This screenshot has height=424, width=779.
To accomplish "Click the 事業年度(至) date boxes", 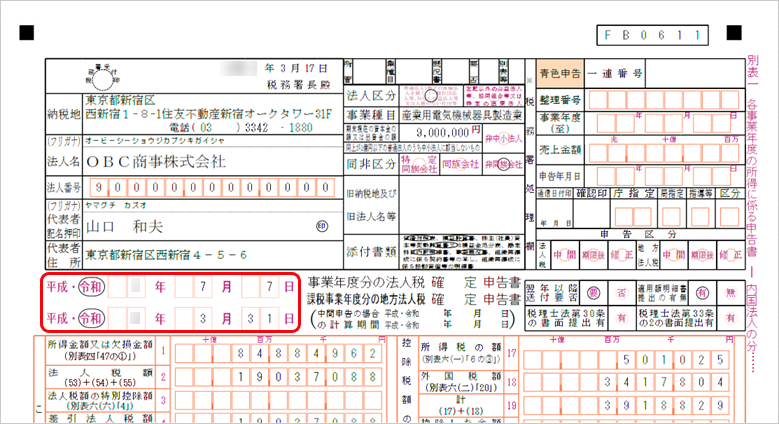I will (x=664, y=123).
